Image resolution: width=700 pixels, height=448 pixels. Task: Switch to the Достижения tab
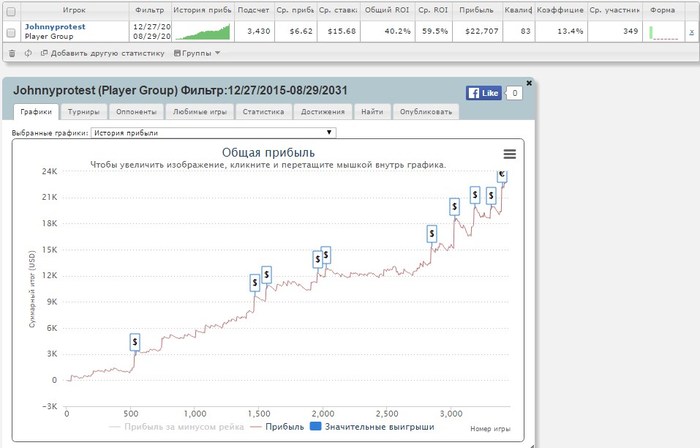click(323, 112)
